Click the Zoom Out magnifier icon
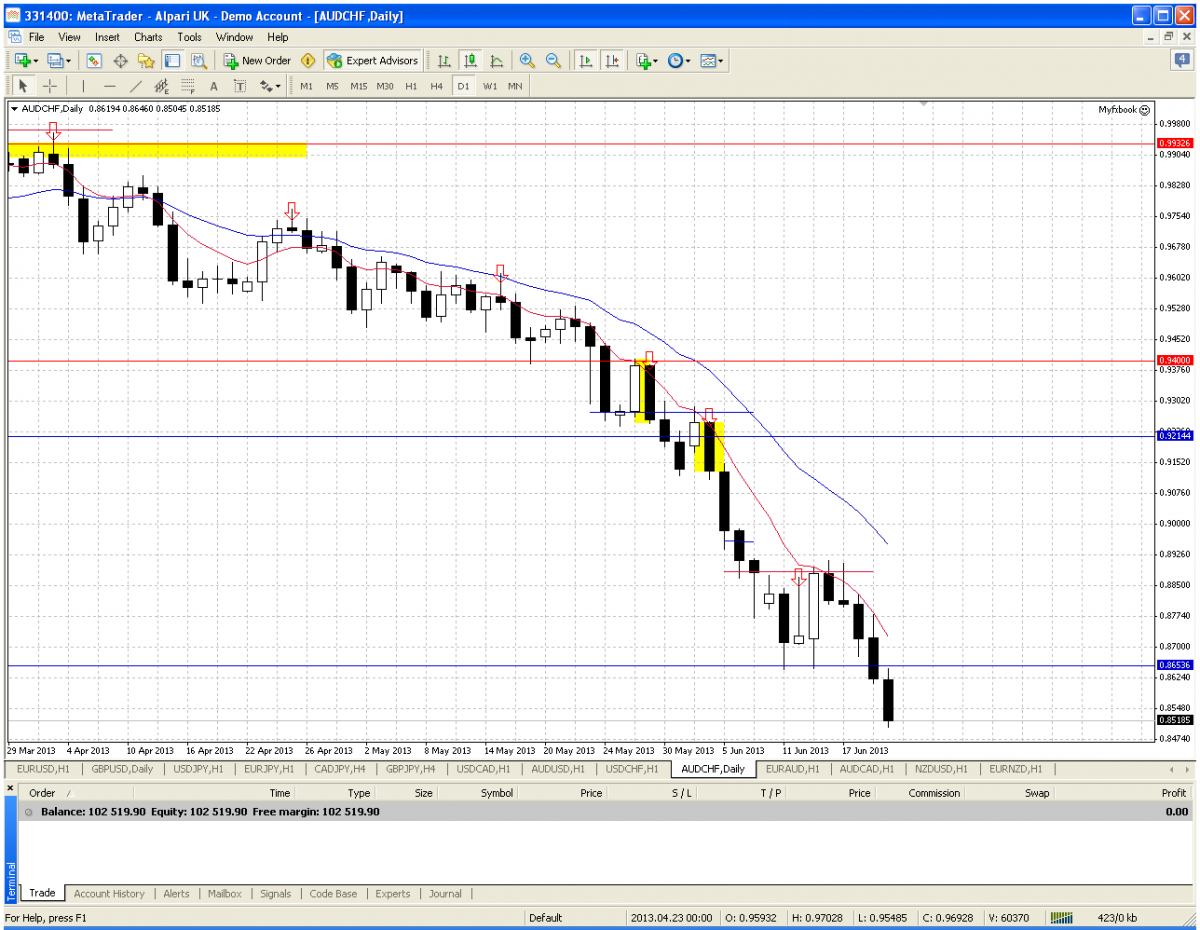This screenshot has height=930, width=1200. [x=553, y=61]
